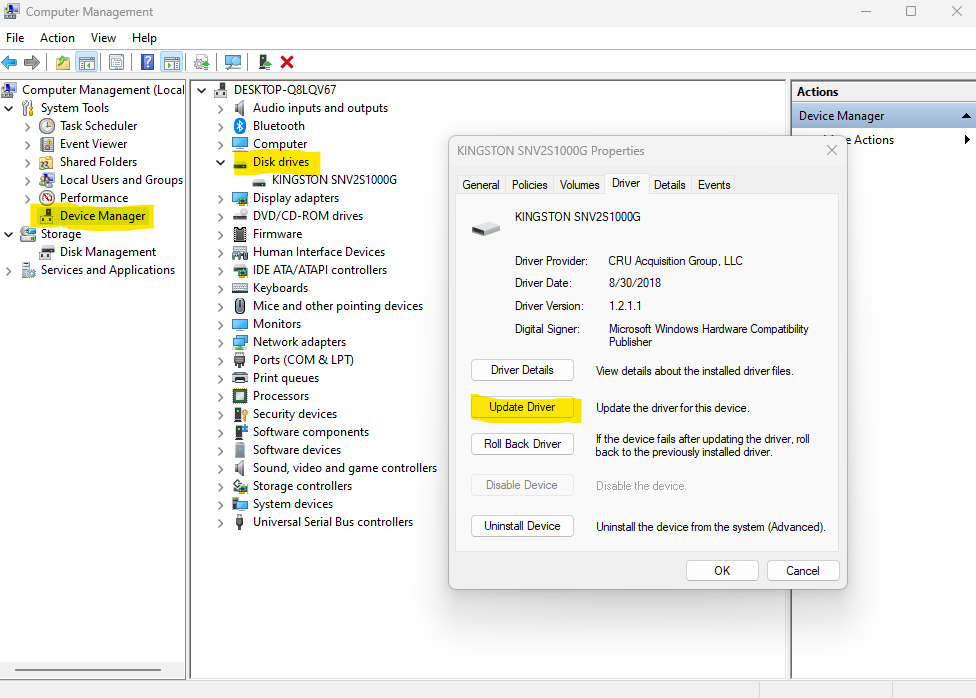Open the Action menu
Viewport: 976px width, 698px height.
[57, 38]
